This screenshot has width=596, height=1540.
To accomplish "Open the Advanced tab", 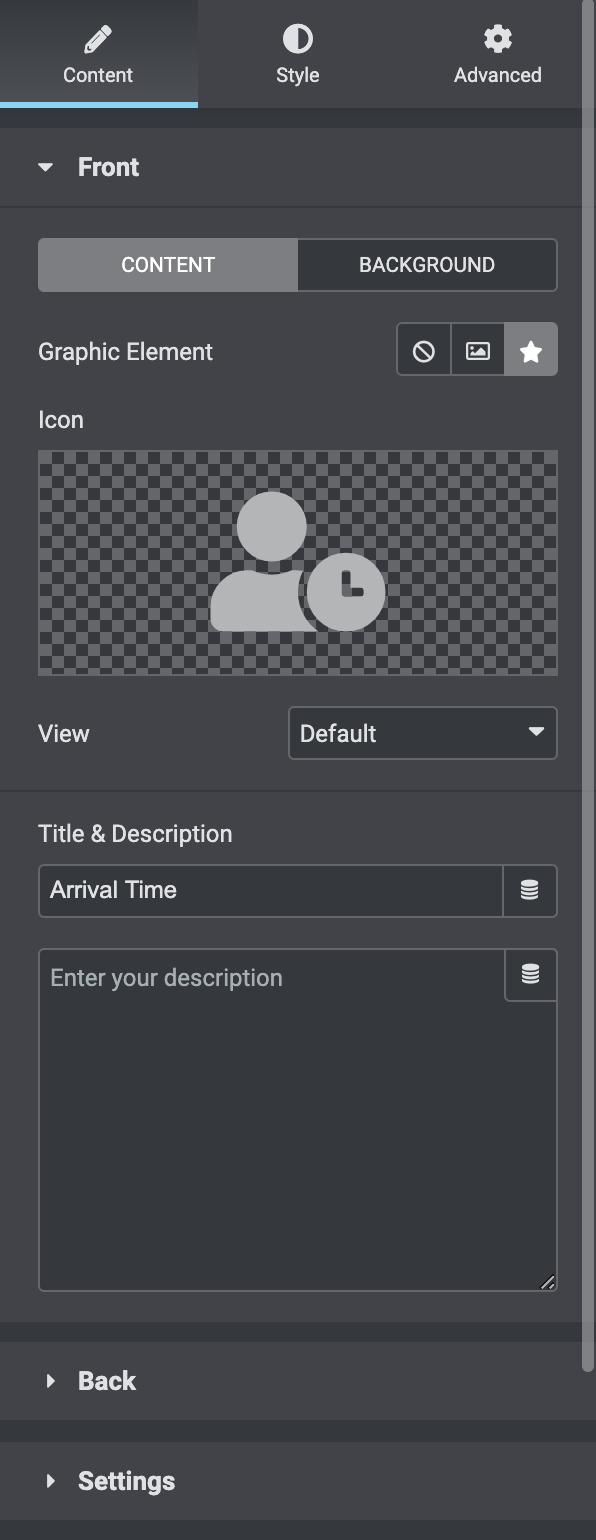I will point(497,54).
